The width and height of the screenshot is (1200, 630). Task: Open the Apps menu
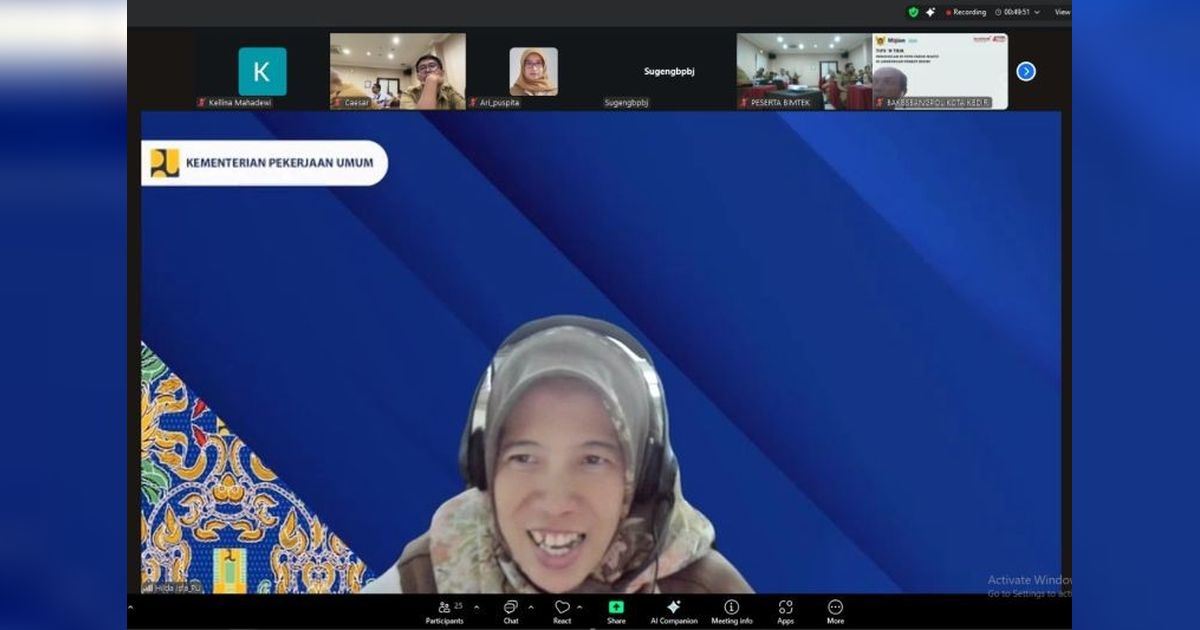tap(786, 608)
